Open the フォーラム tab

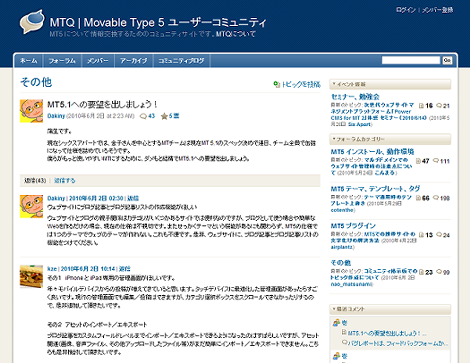[x=62, y=61]
